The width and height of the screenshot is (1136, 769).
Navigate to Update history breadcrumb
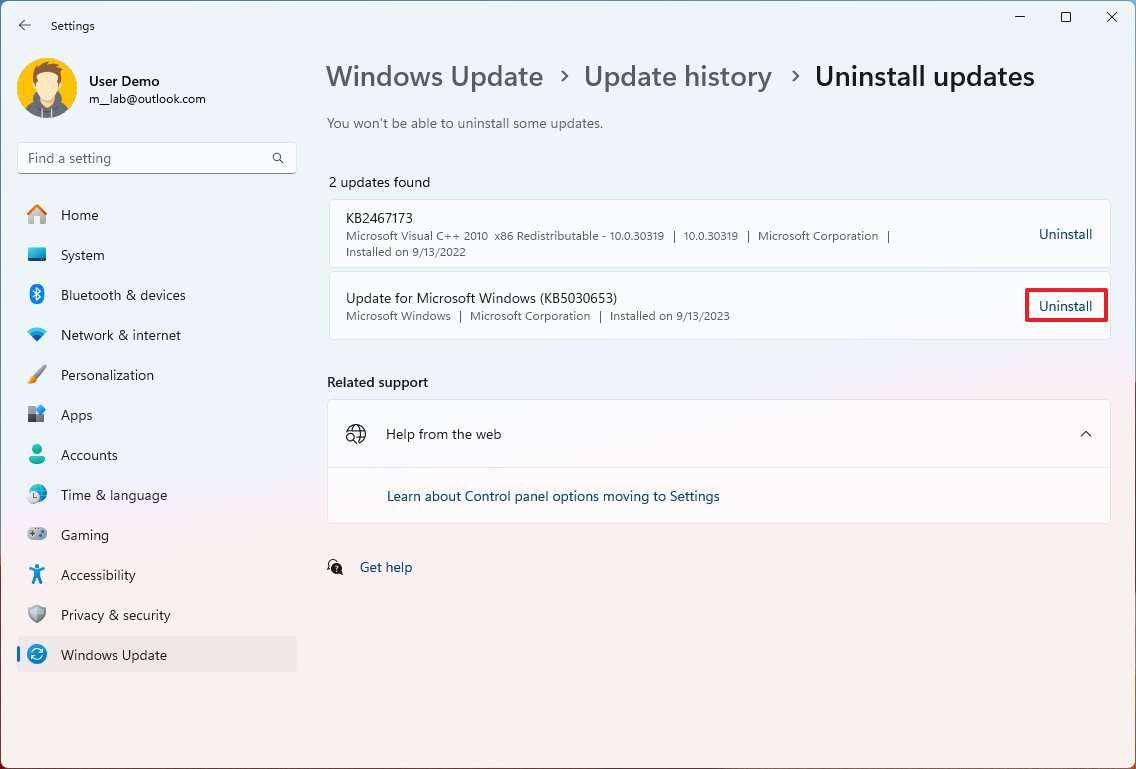pyautogui.click(x=678, y=76)
